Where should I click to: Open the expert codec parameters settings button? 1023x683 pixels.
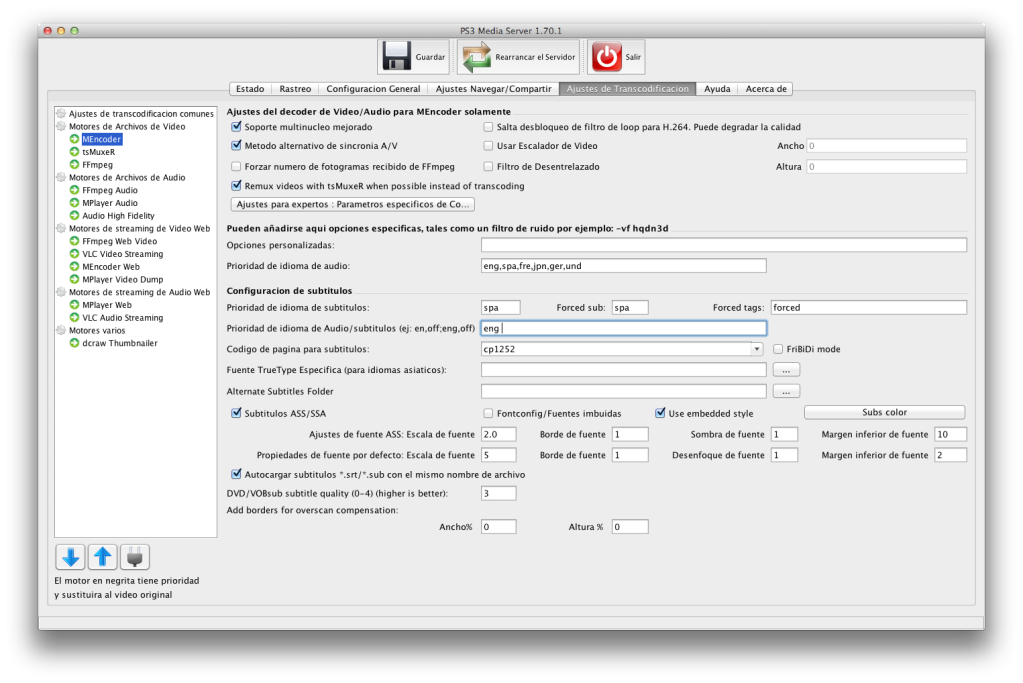point(352,204)
